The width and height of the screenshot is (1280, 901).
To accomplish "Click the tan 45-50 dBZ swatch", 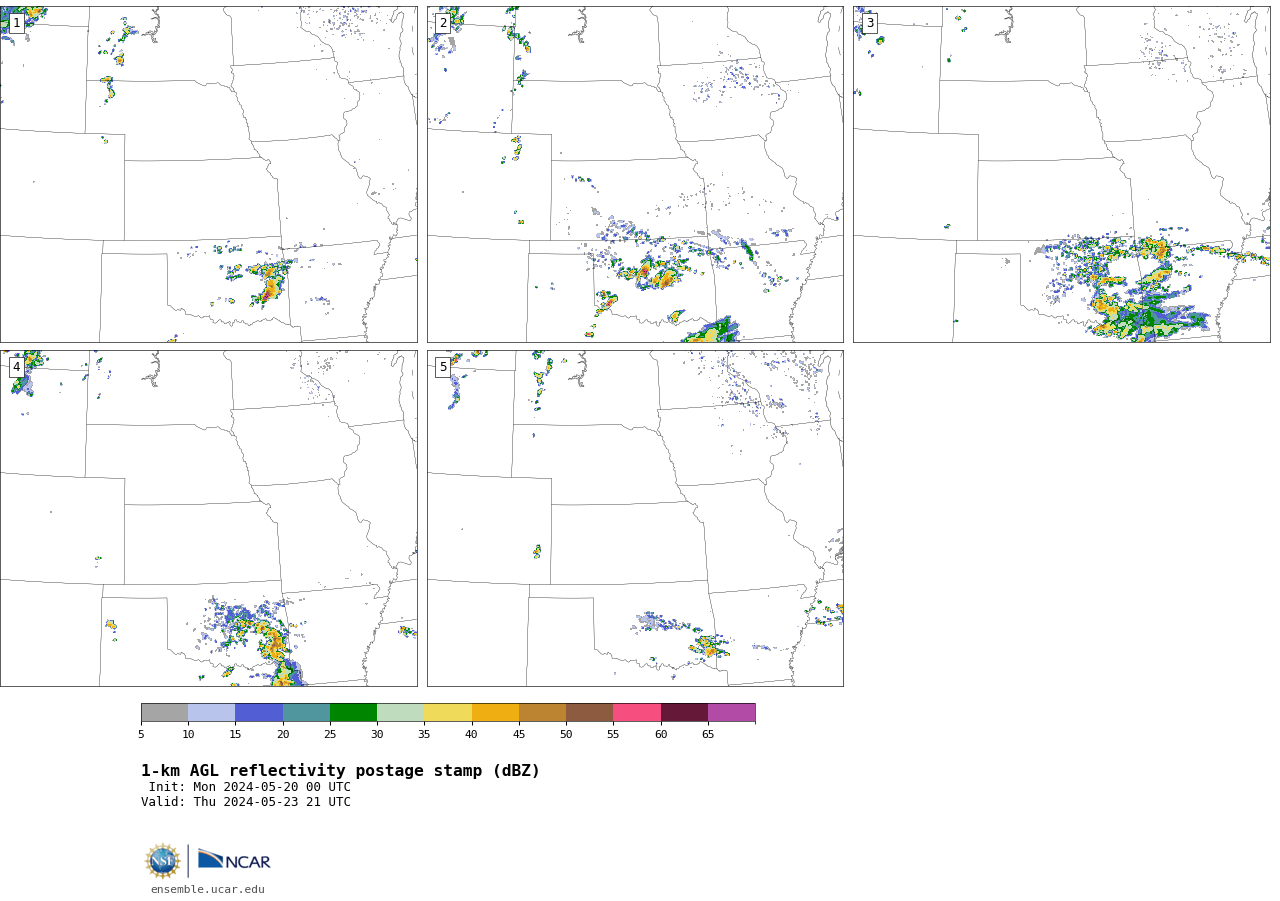I will [x=542, y=713].
